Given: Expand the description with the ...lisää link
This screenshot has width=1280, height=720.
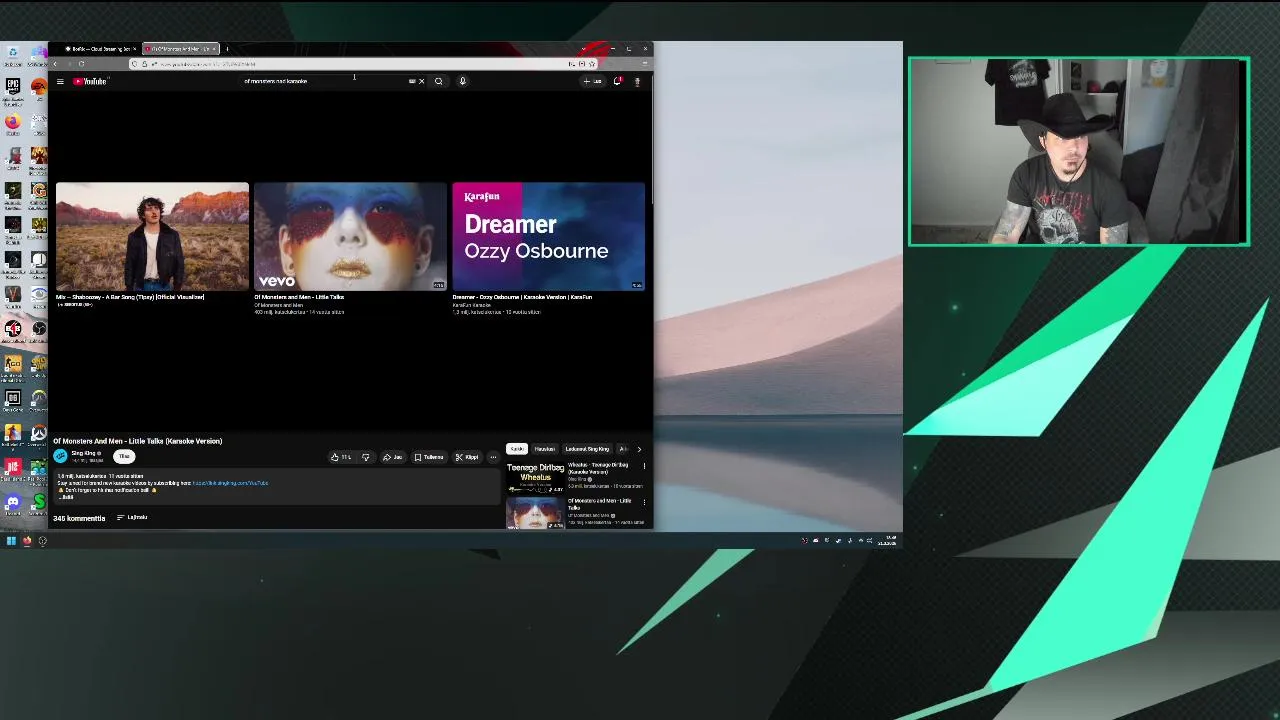Looking at the screenshot, I should pyautogui.click(x=66, y=497).
